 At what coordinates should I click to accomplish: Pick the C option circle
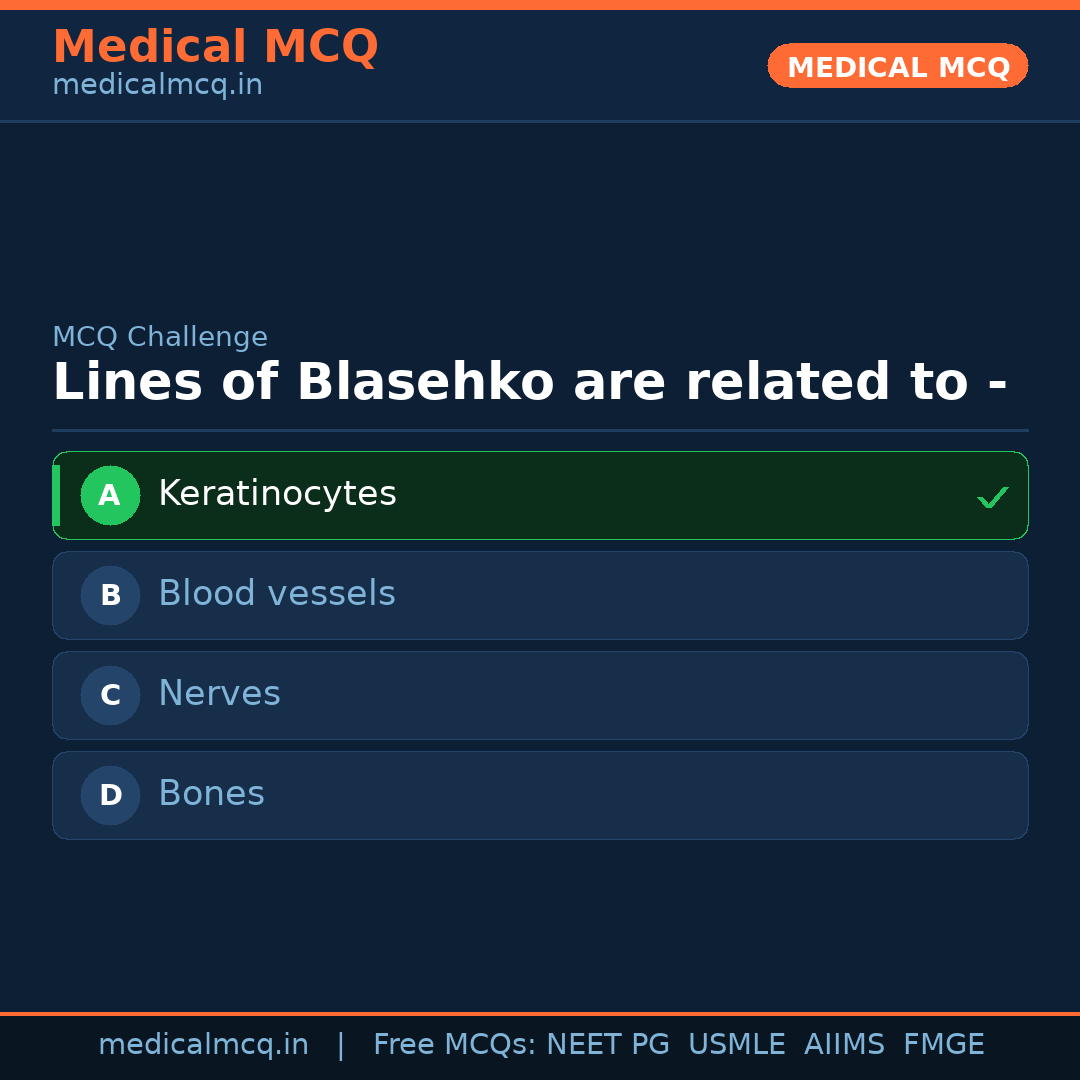click(110, 695)
